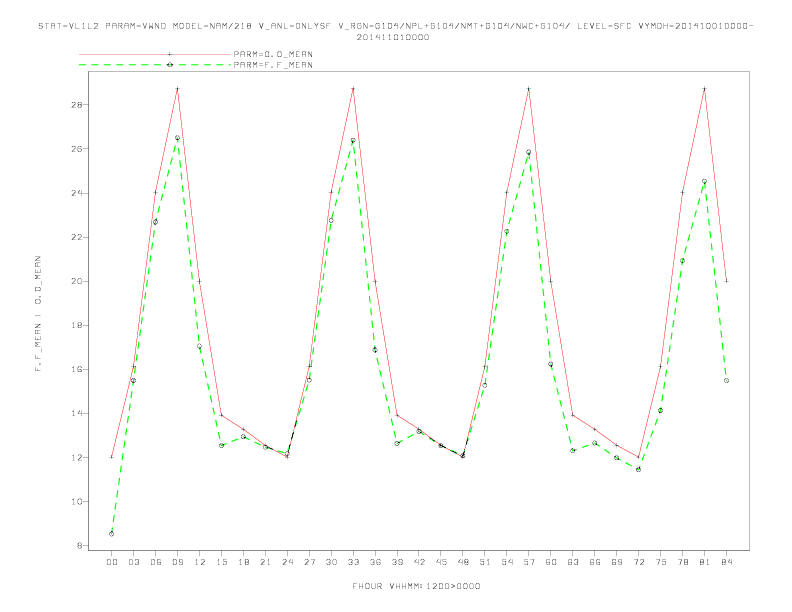The width and height of the screenshot is (792, 612).
Task: Click the y-axis title F.F_MEAN | O.O_MEAN
Action: 38,314
